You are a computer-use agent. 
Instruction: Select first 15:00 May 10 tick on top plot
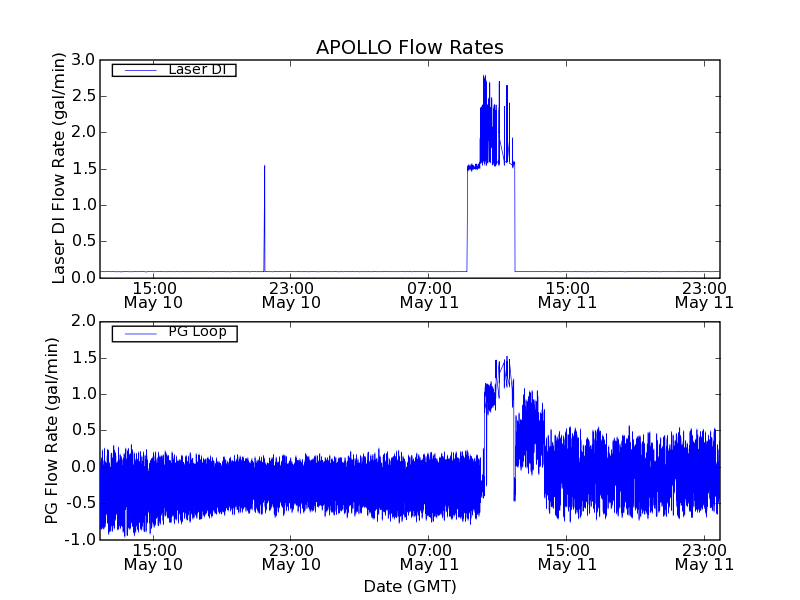[153, 294]
